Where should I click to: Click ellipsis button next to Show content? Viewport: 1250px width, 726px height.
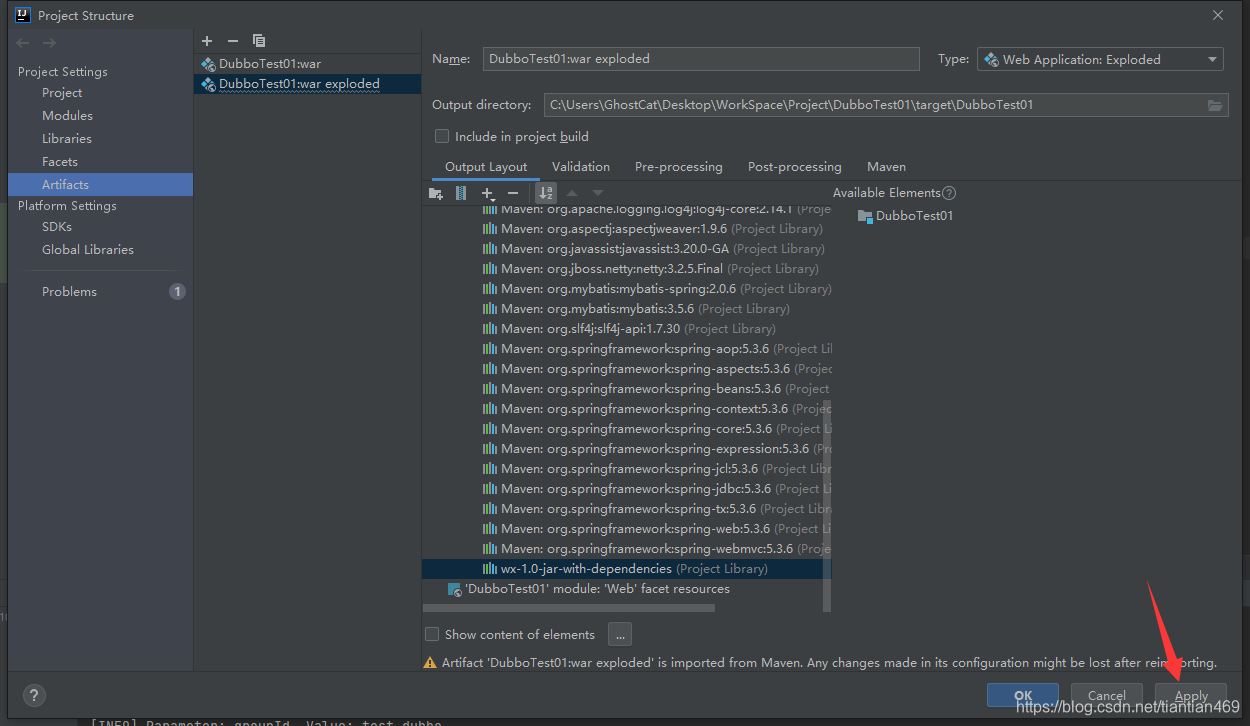tap(620, 634)
